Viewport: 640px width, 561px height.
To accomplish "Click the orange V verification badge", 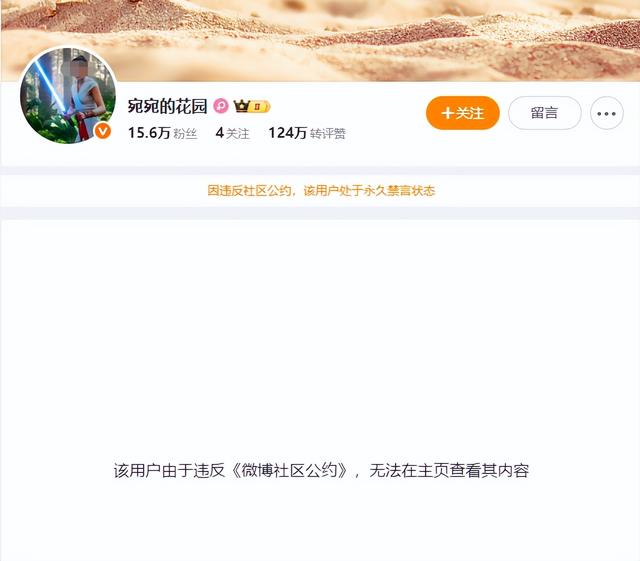I will 103,131.
